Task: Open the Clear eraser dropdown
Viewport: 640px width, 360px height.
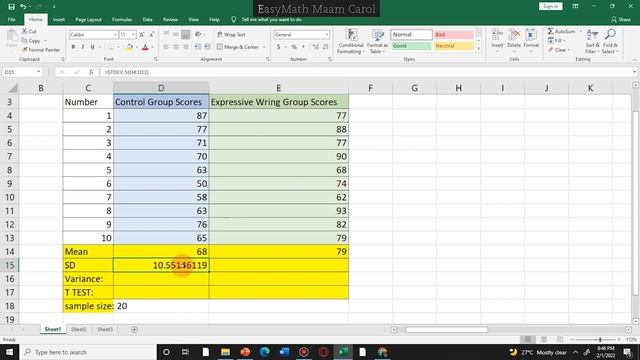Action: (559, 50)
